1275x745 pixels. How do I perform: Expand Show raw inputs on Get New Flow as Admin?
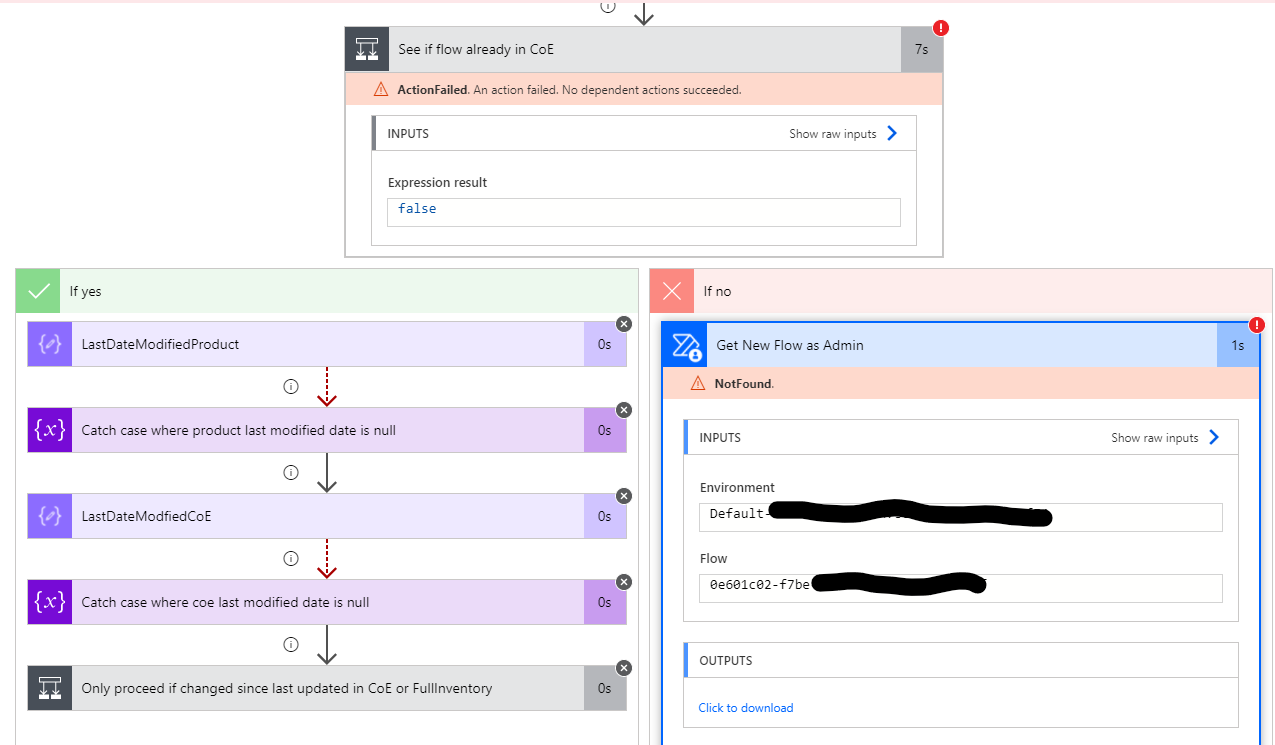click(x=1157, y=437)
